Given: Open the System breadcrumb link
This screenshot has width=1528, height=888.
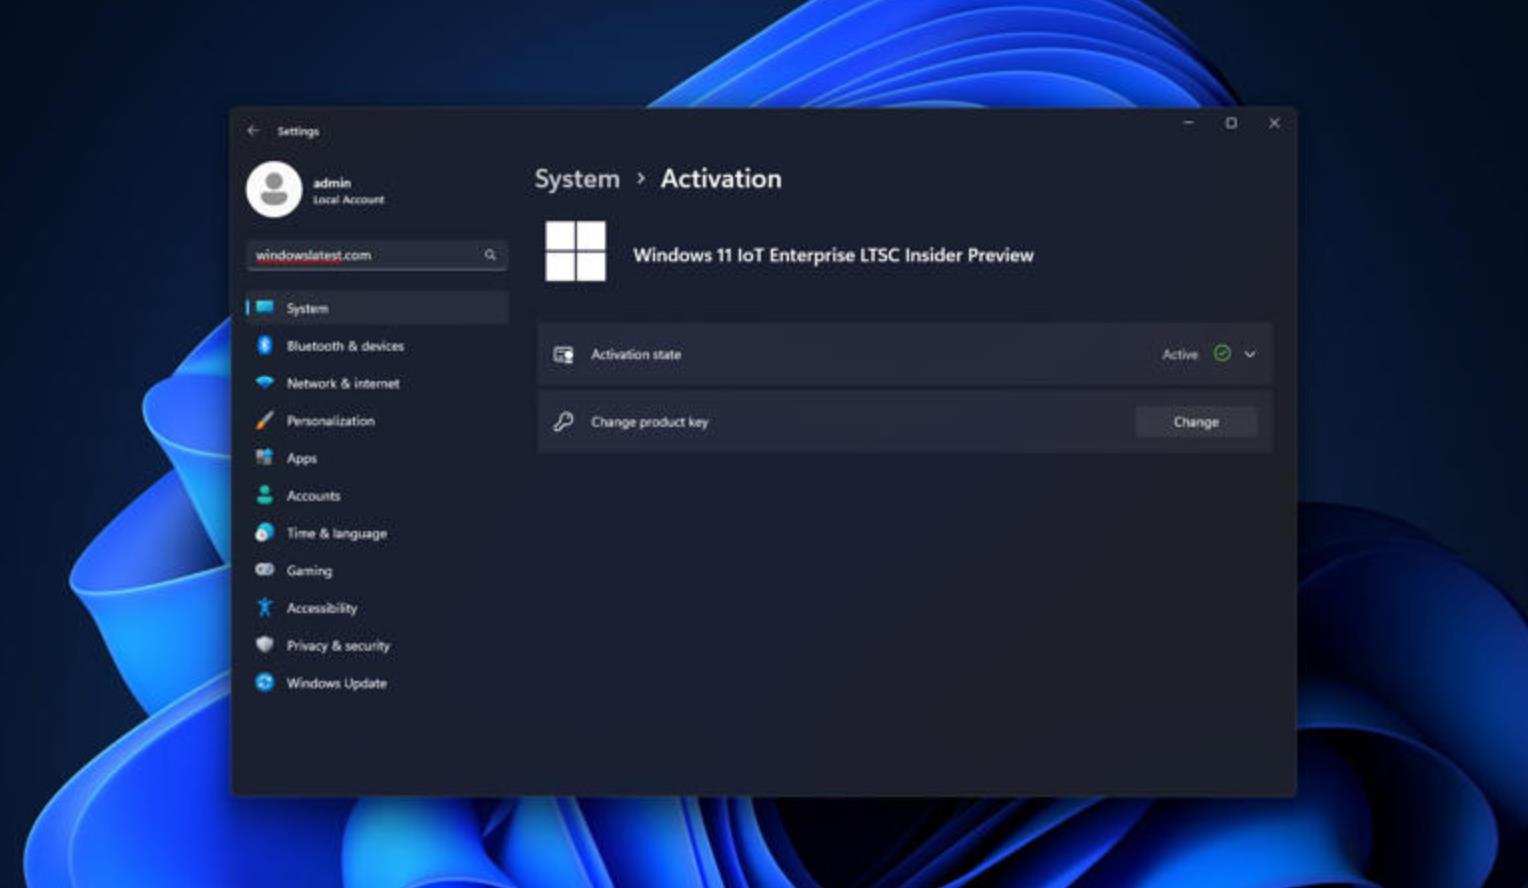Looking at the screenshot, I should coord(577,179).
